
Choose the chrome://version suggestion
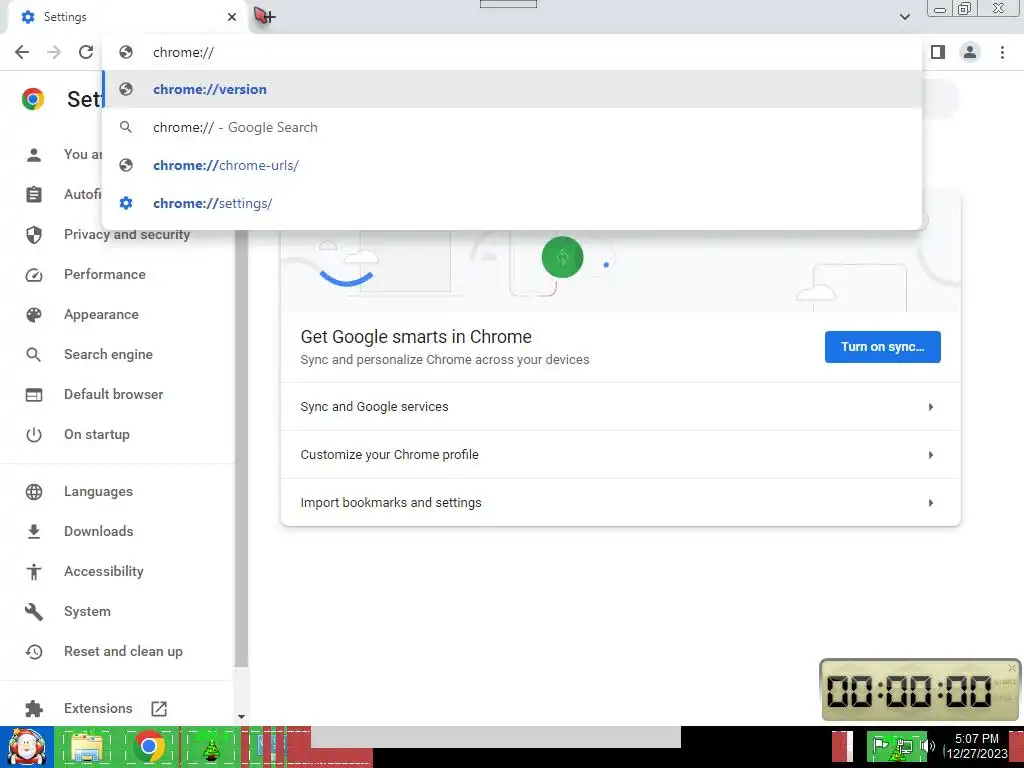click(x=512, y=89)
